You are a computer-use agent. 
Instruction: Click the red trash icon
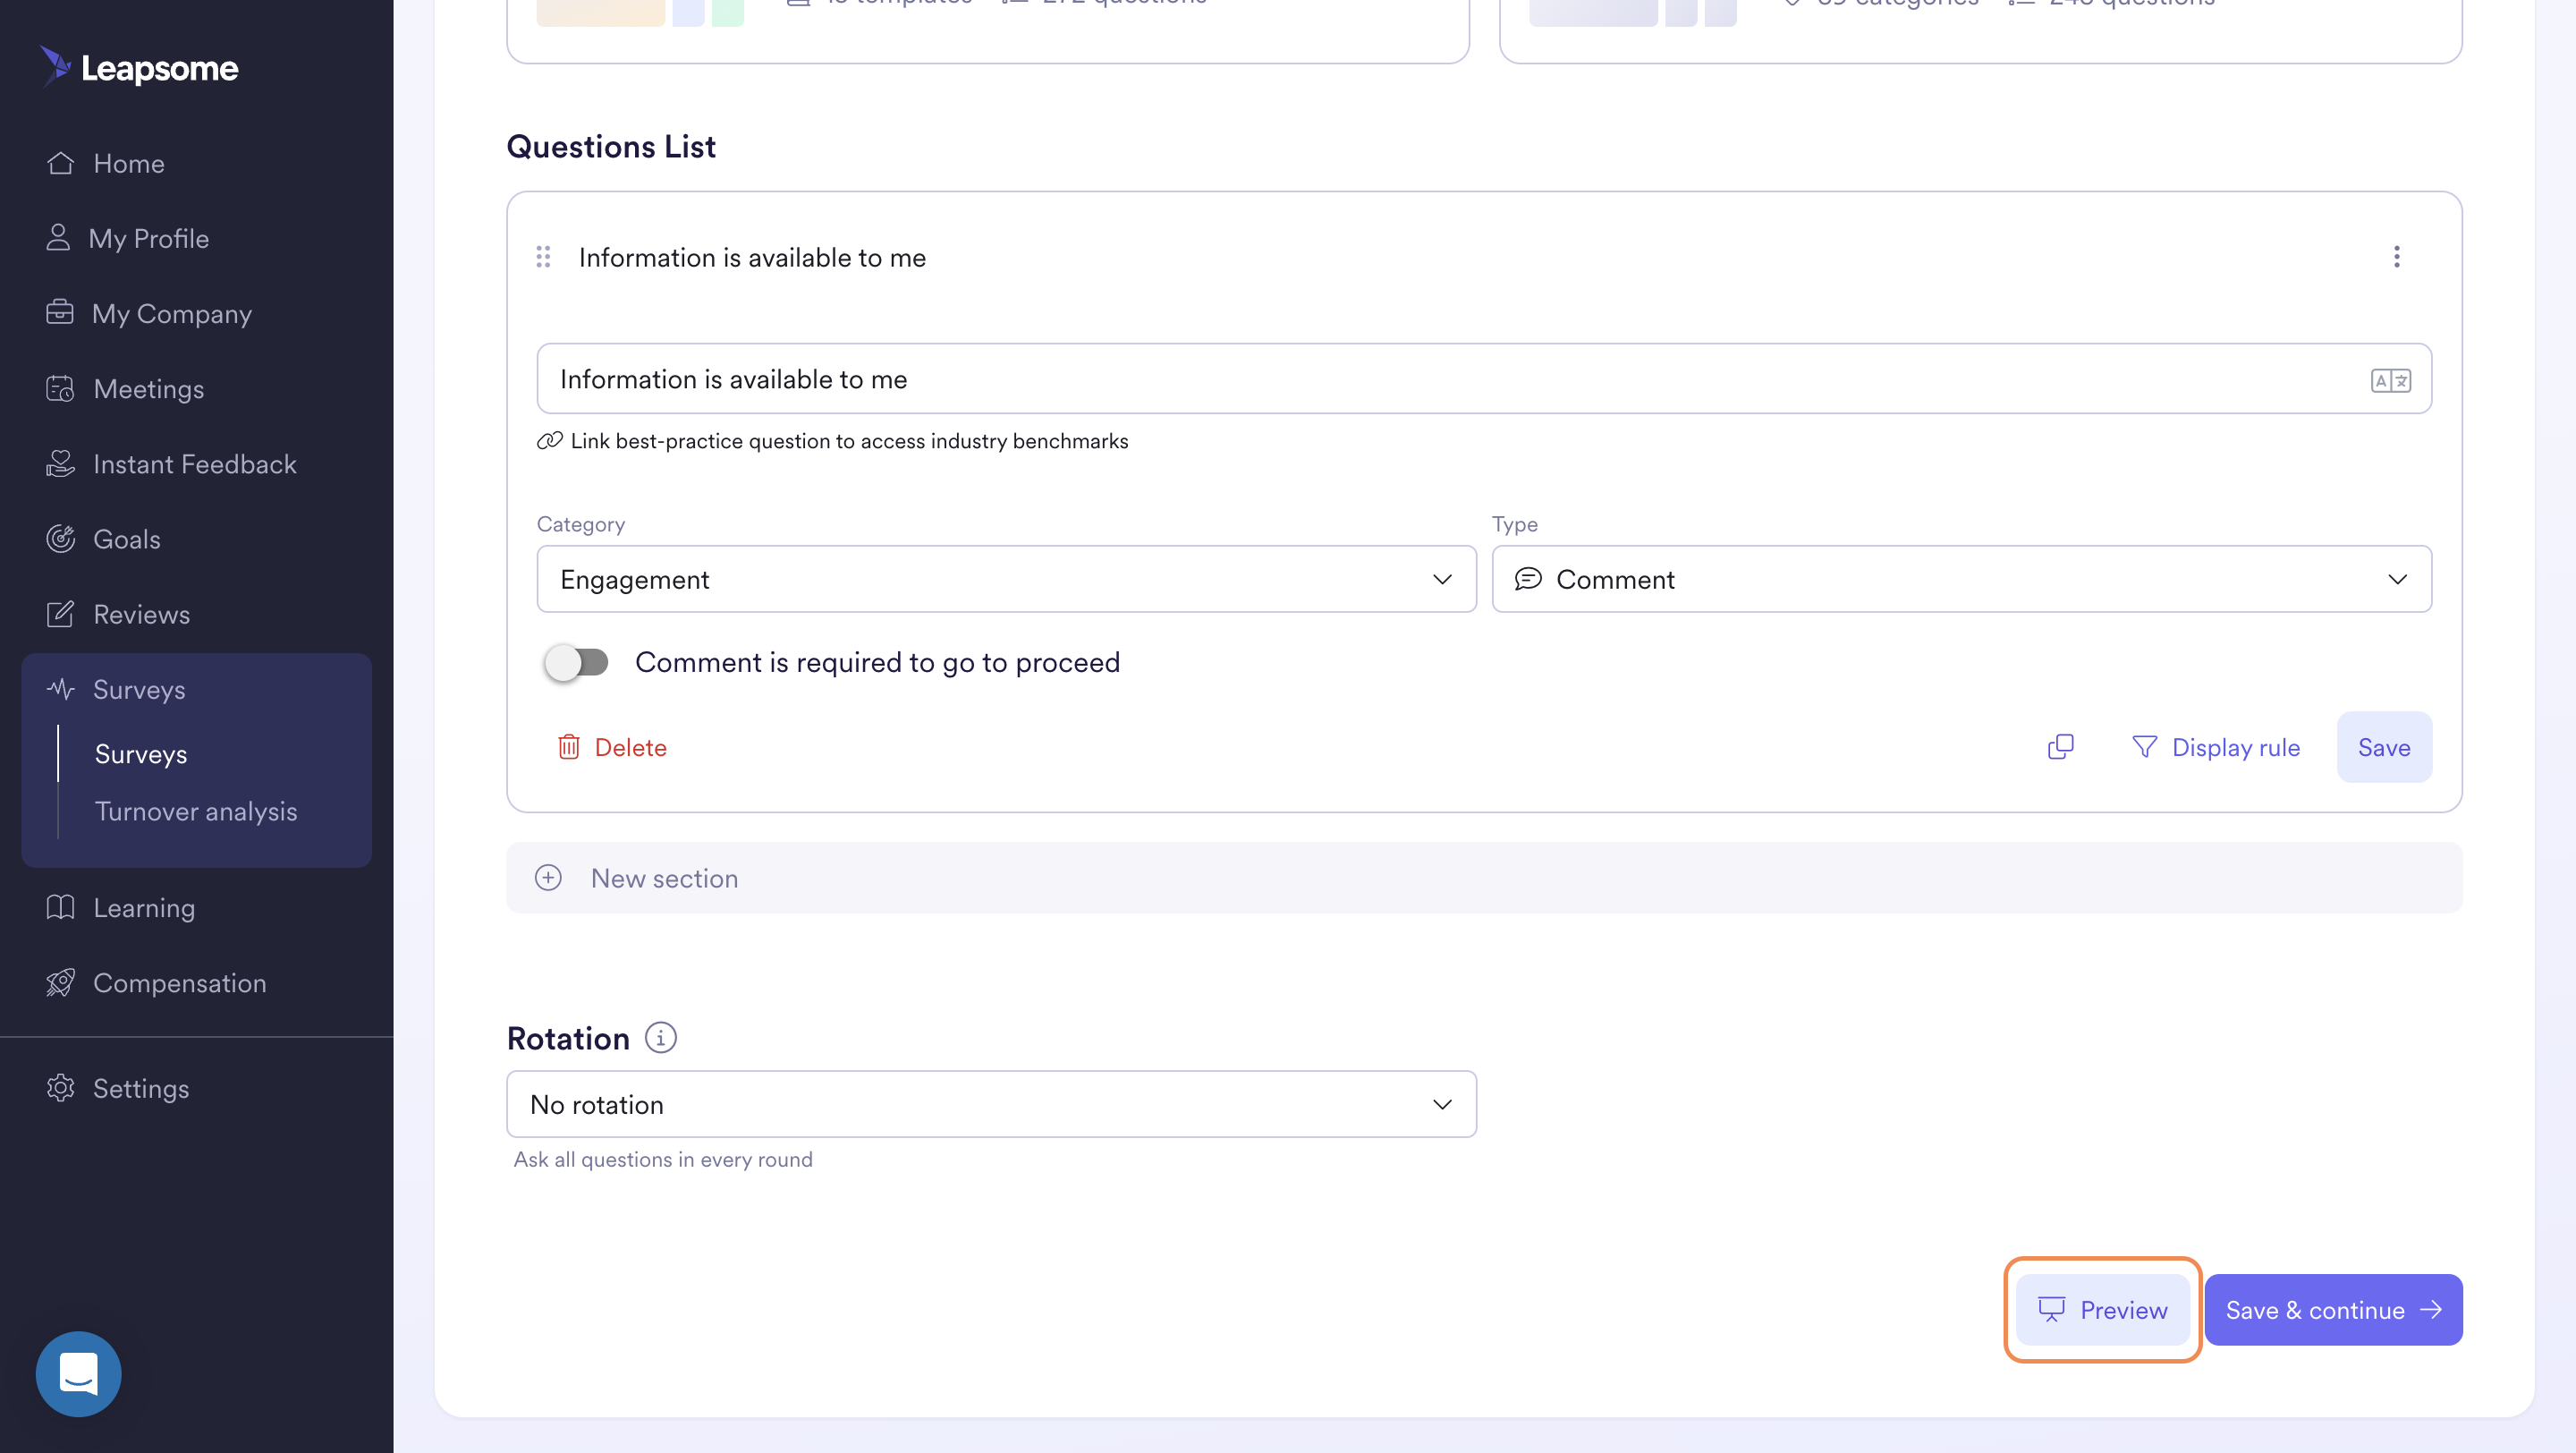click(569, 747)
